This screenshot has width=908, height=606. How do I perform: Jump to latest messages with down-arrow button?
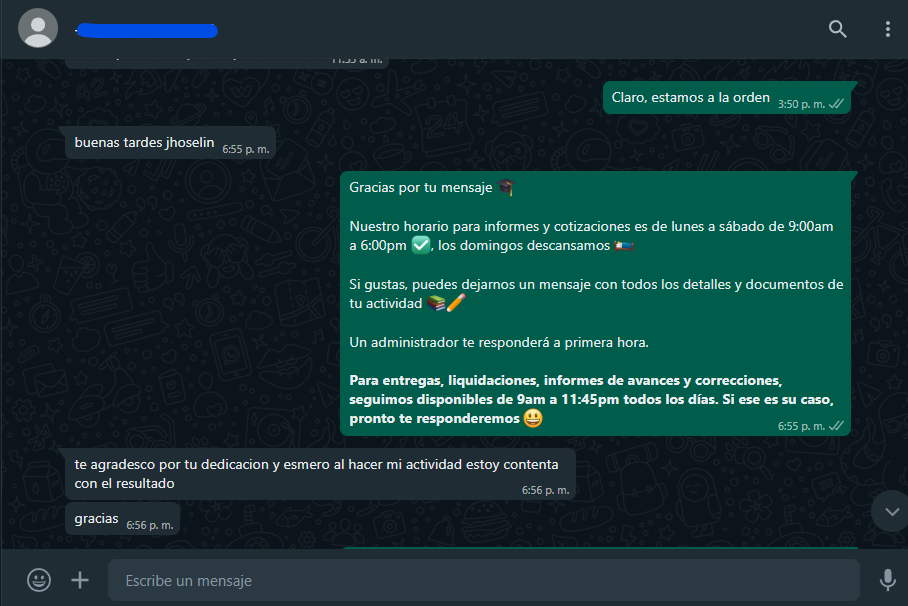892,511
